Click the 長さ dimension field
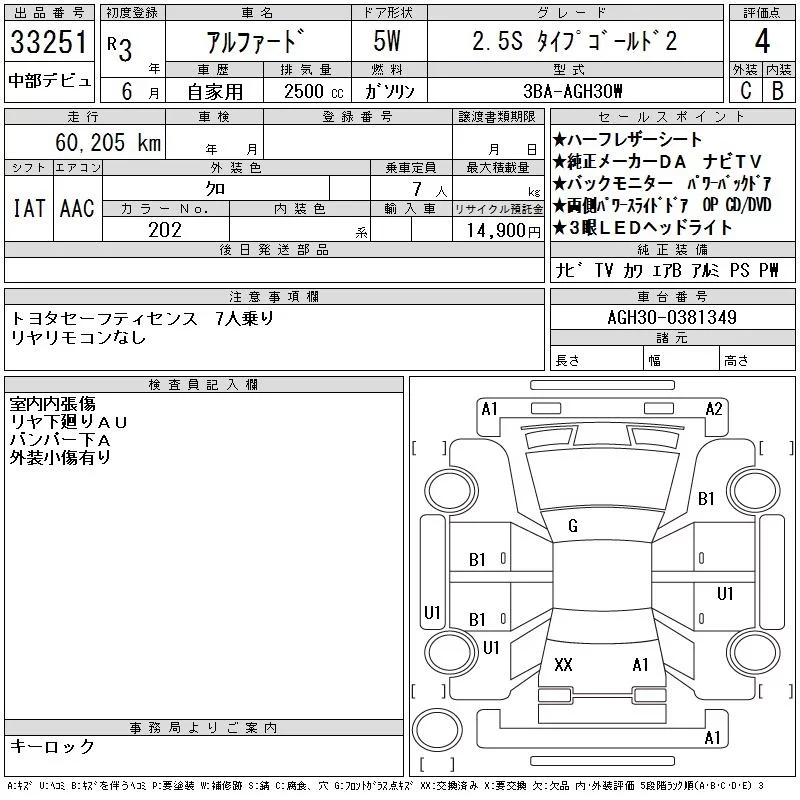The image size is (800, 800). [597, 360]
